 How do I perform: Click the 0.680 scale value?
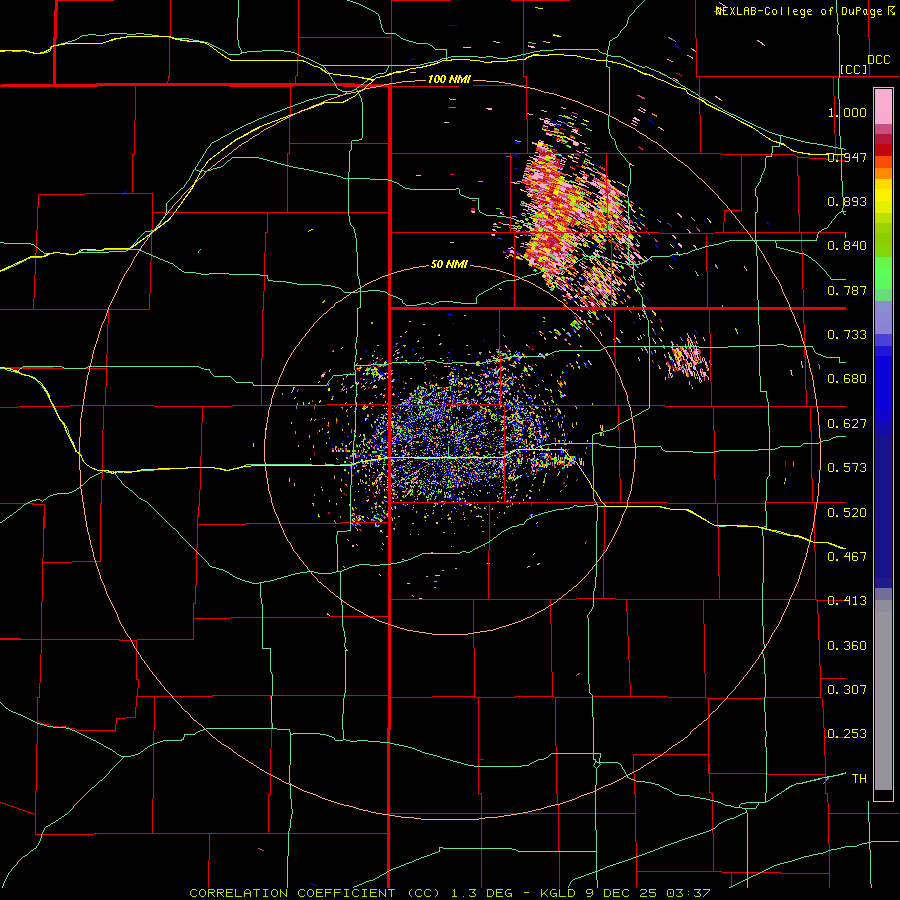(x=847, y=379)
